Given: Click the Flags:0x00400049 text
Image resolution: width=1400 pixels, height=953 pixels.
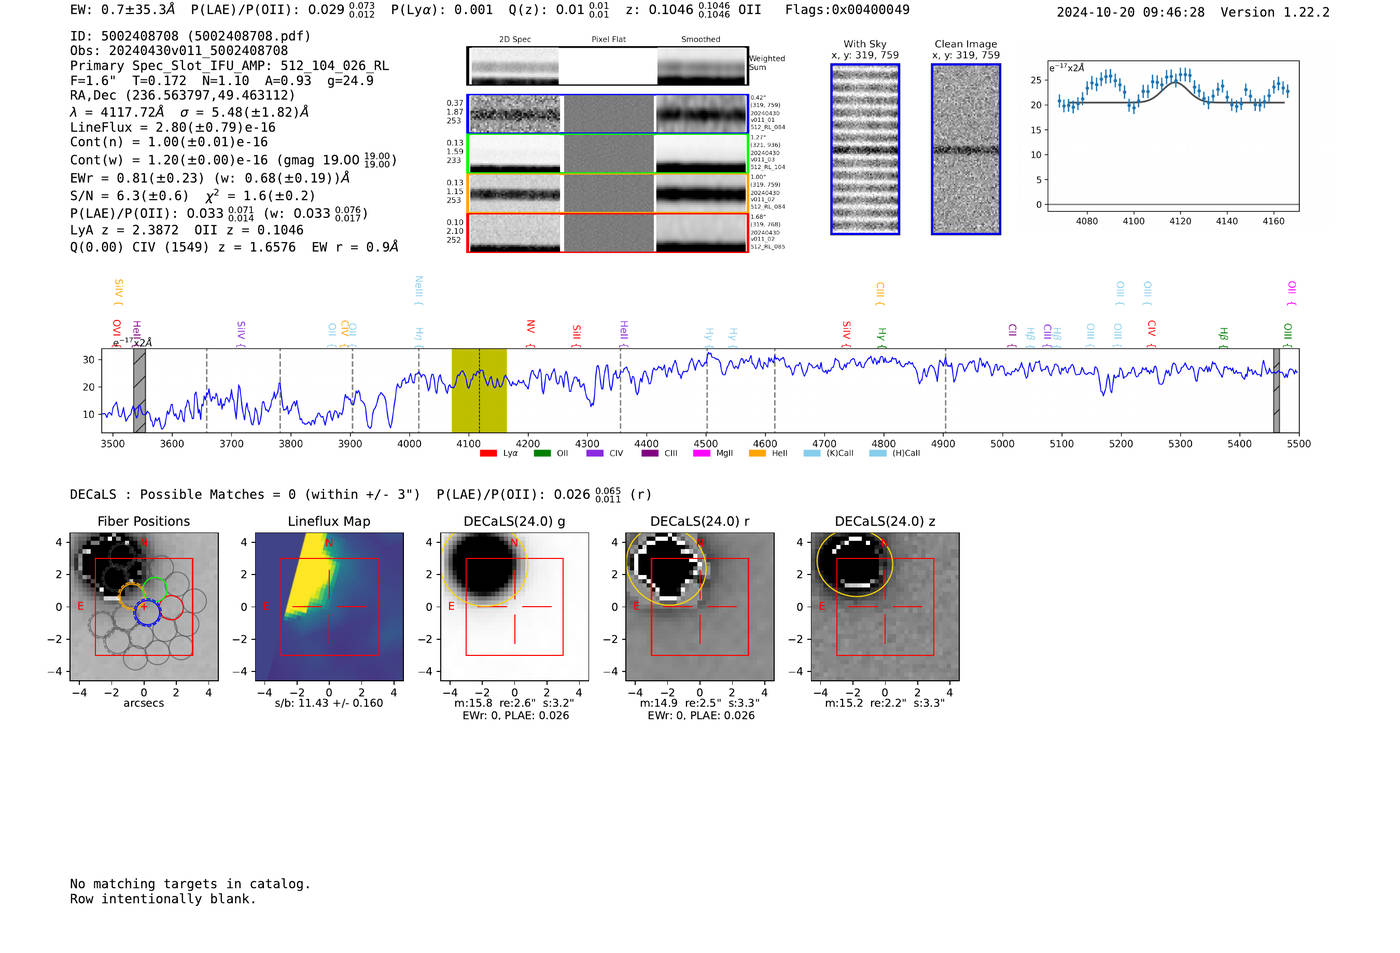Looking at the screenshot, I should point(847,9).
